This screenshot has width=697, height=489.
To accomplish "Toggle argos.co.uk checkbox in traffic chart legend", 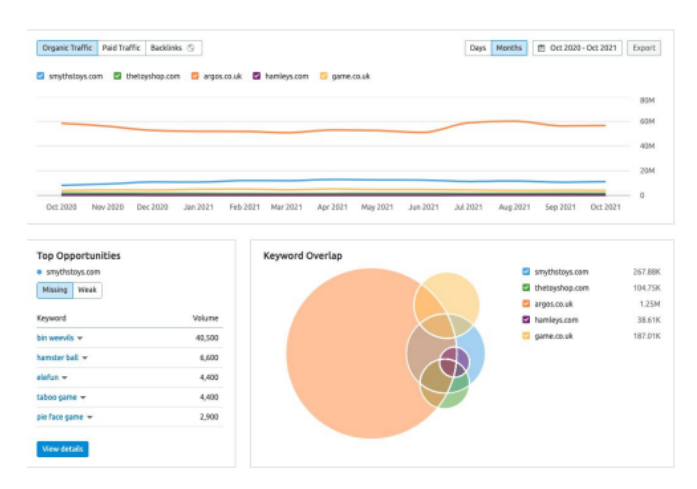I will (195, 76).
